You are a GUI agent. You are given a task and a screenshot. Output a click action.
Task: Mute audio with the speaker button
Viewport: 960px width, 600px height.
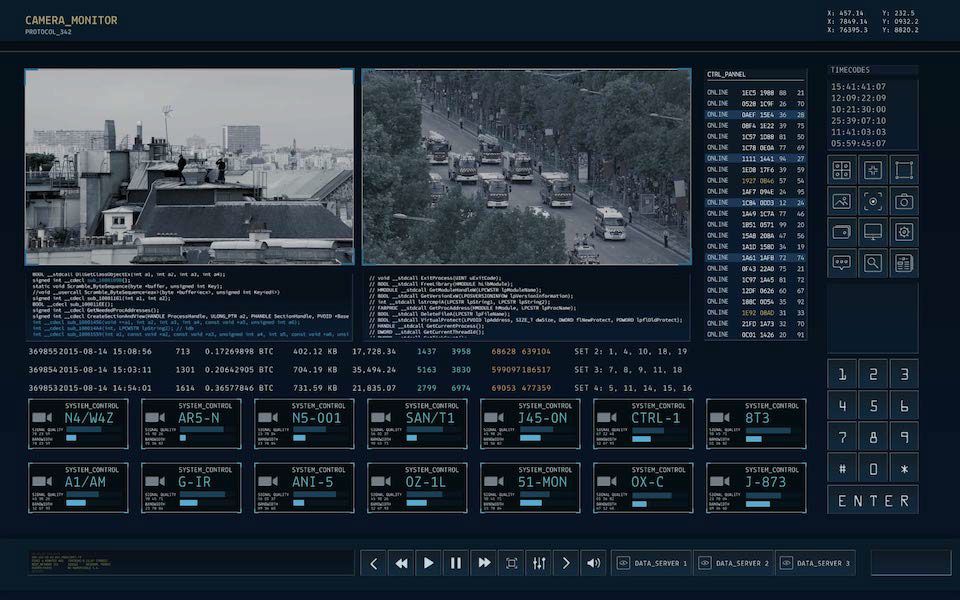coord(594,563)
